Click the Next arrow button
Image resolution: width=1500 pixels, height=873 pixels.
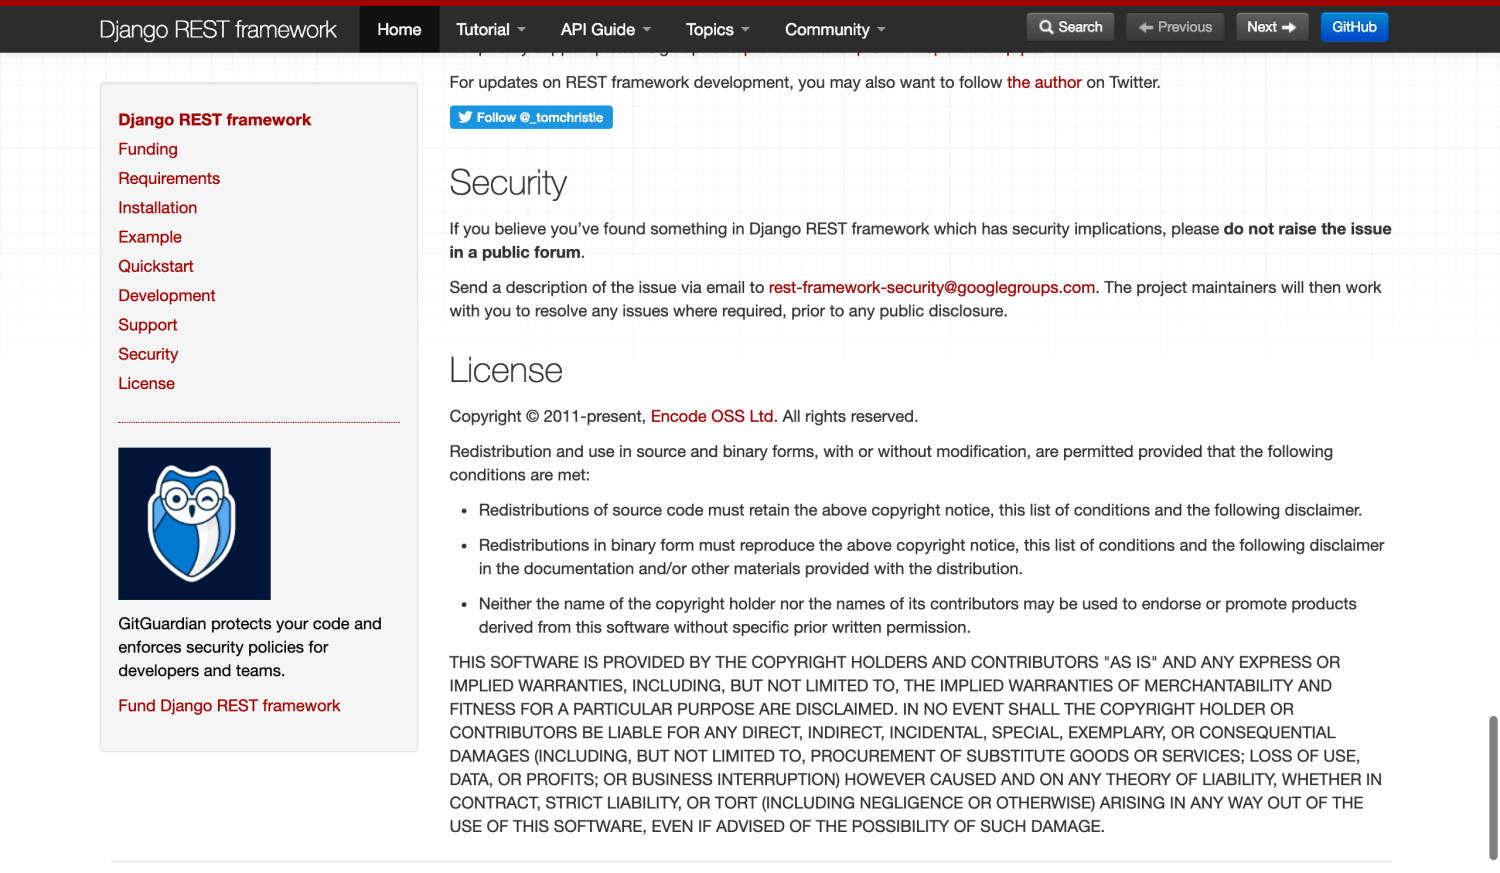[x=1272, y=27]
